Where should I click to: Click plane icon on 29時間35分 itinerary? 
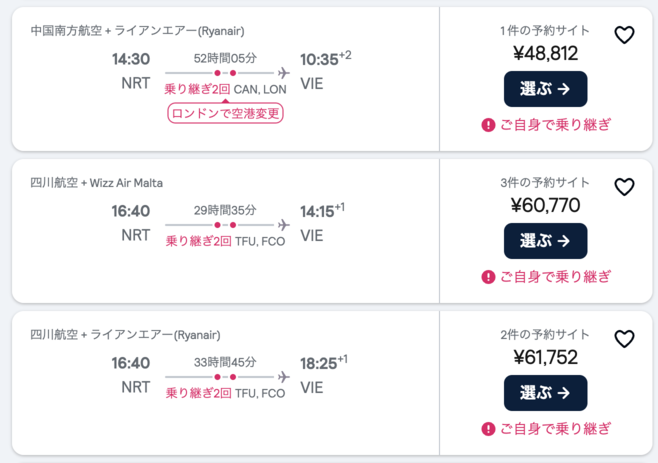[283, 225]
